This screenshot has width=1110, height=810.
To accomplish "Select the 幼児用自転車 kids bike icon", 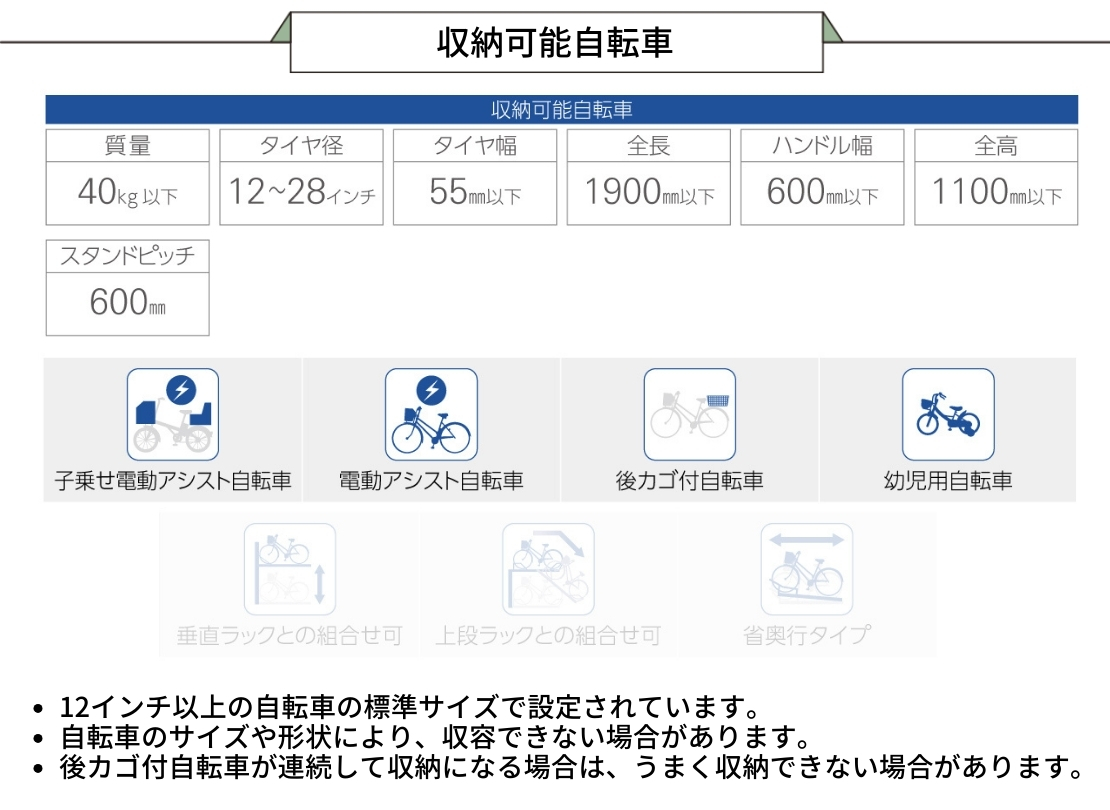I will click(948, 414).
